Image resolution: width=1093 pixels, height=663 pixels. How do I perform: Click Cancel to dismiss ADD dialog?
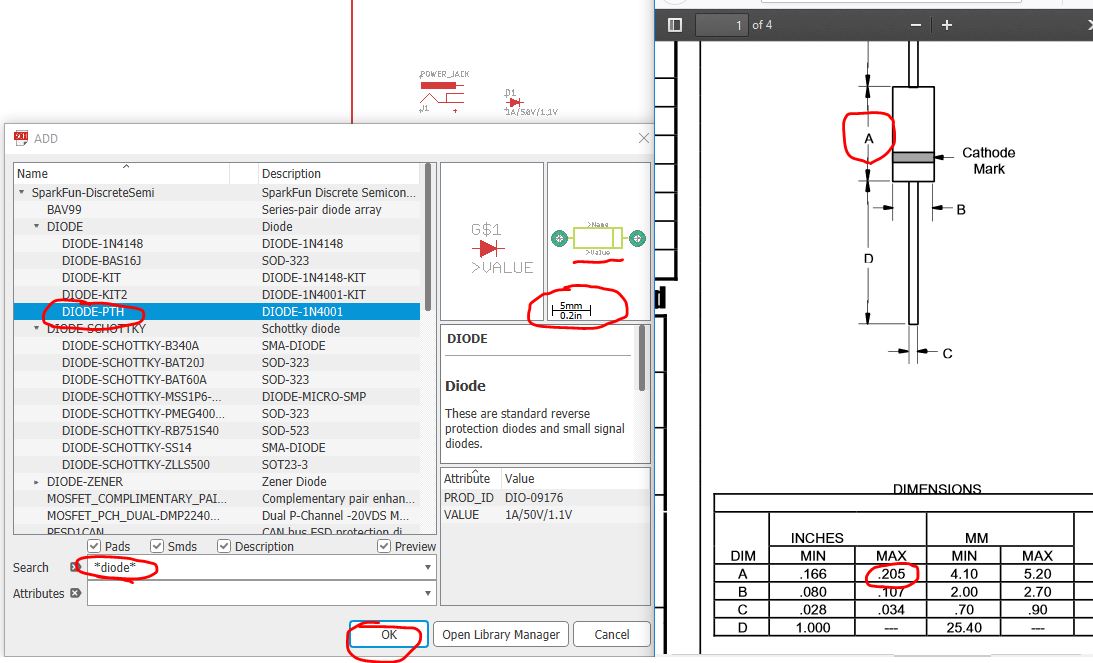pos(611,635)
